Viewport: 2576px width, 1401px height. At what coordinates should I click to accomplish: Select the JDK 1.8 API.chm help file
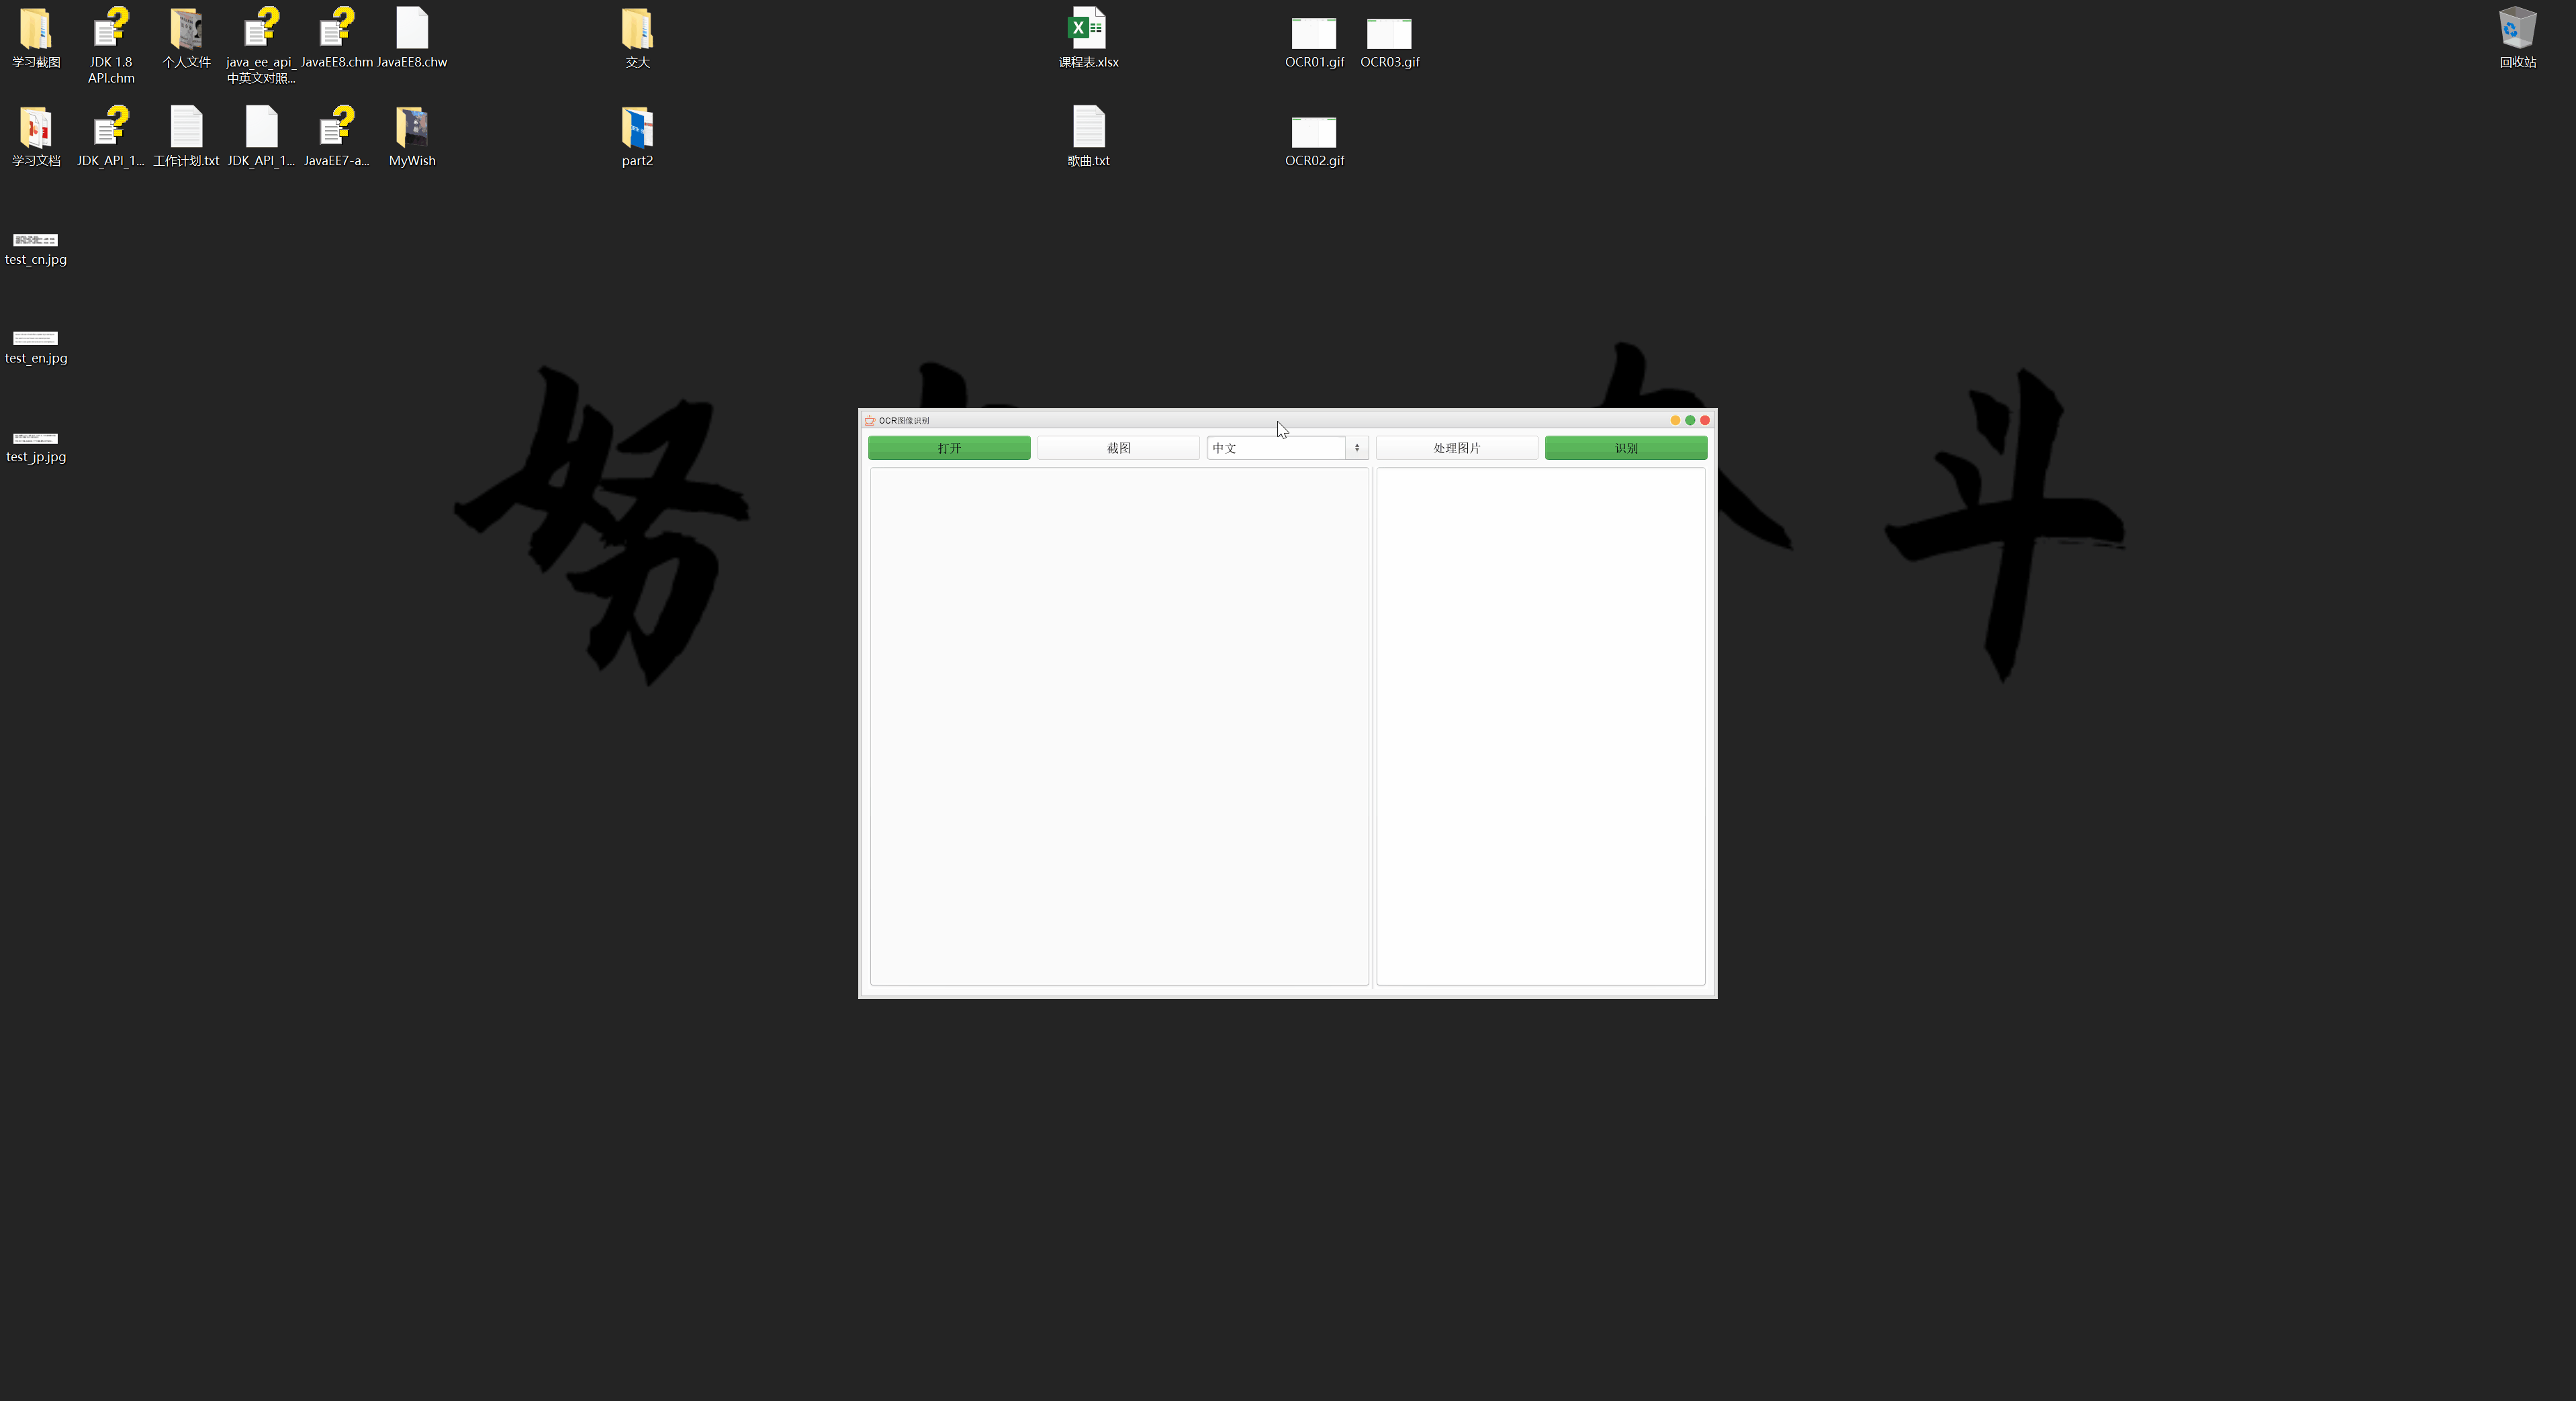[x=111, y=30]
